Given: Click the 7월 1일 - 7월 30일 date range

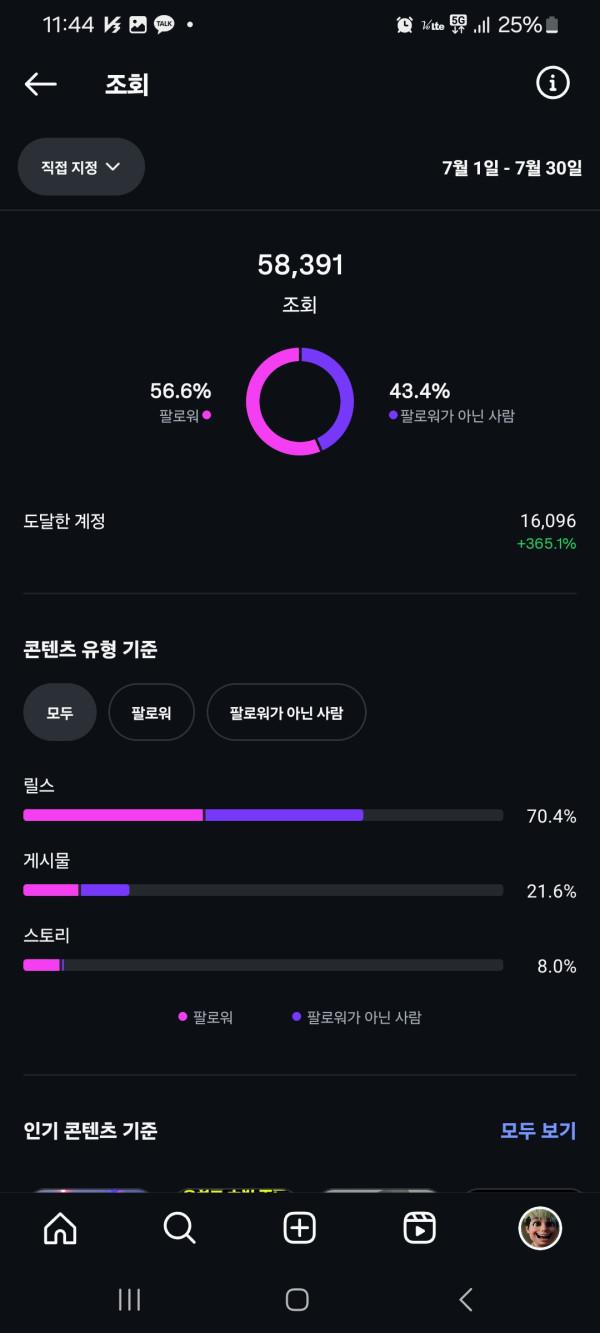Looking at the screenshot, I should click(512, 168).
